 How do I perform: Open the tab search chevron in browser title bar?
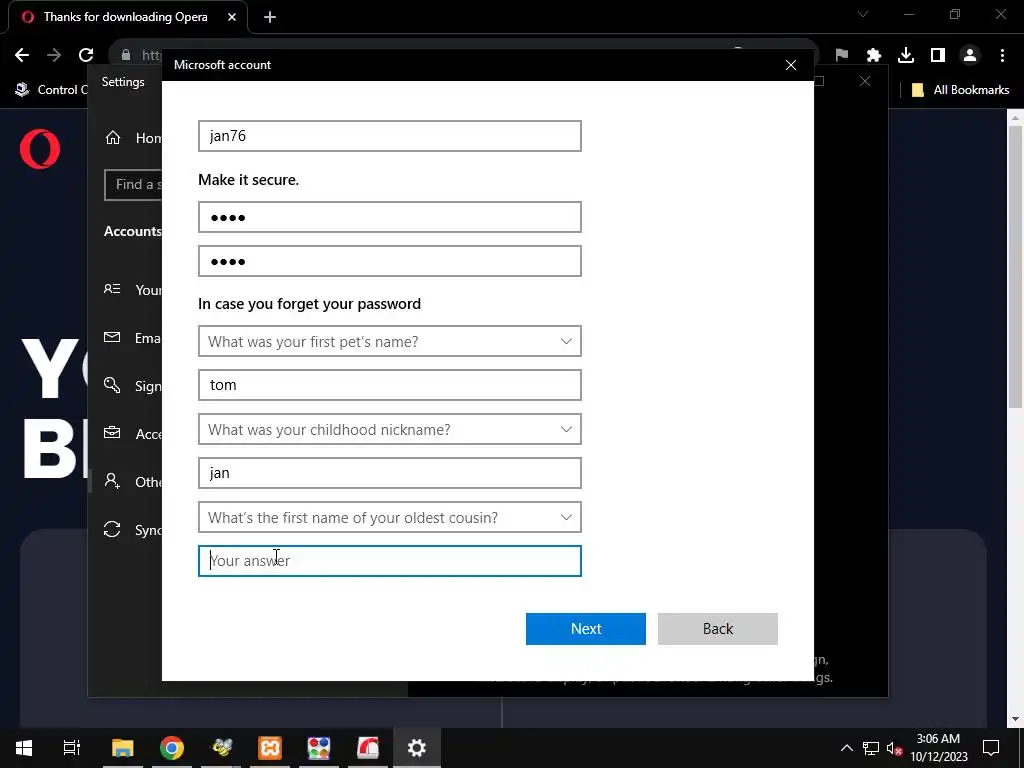tap(863, 14)
